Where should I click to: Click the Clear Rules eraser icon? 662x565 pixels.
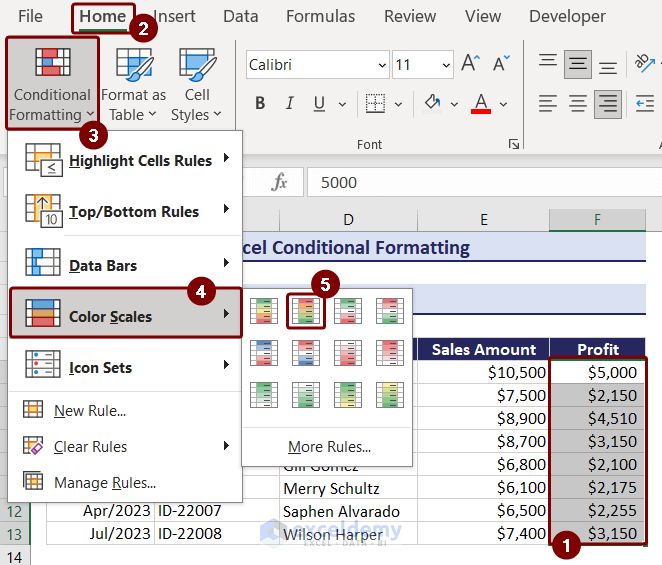click(33, 445)
